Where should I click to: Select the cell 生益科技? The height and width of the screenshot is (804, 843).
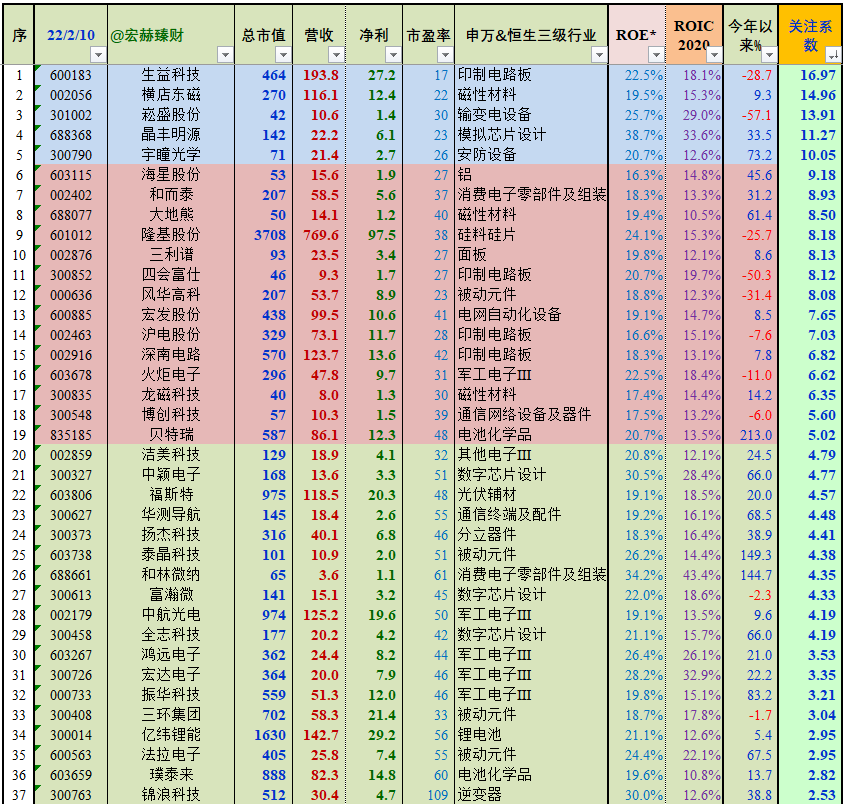pos(171,75)
